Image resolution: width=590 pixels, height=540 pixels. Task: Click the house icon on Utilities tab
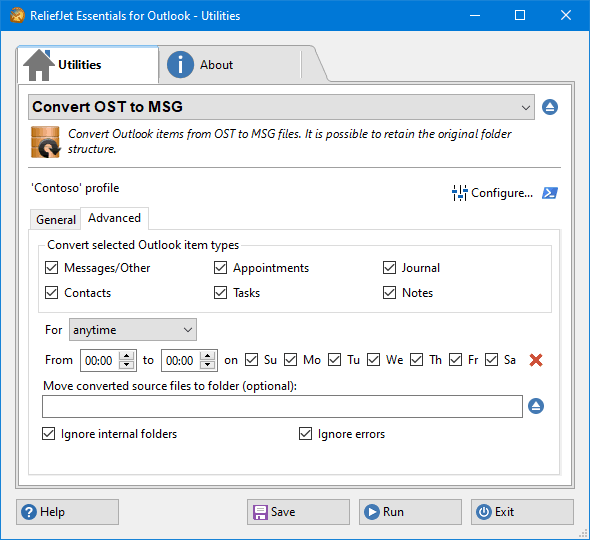[x=39, y=65]
